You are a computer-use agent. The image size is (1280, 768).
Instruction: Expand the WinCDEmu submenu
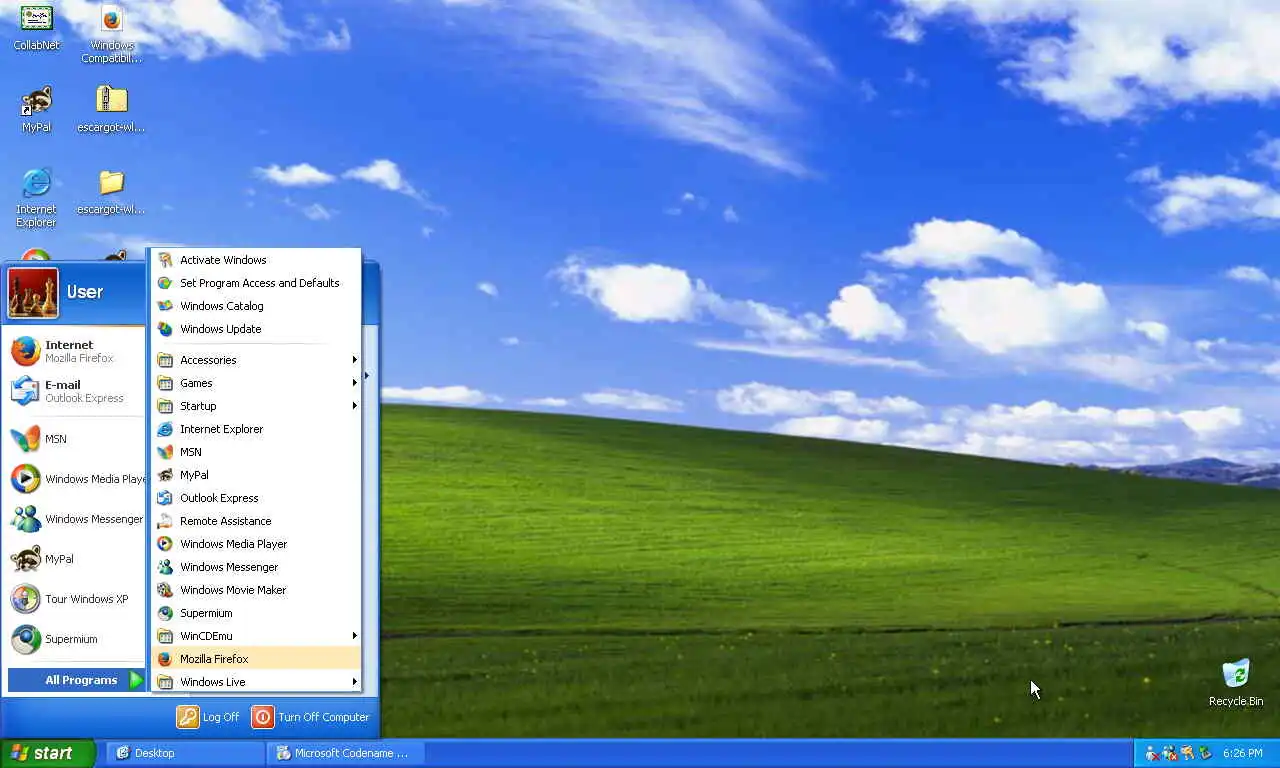pos(256,636)
